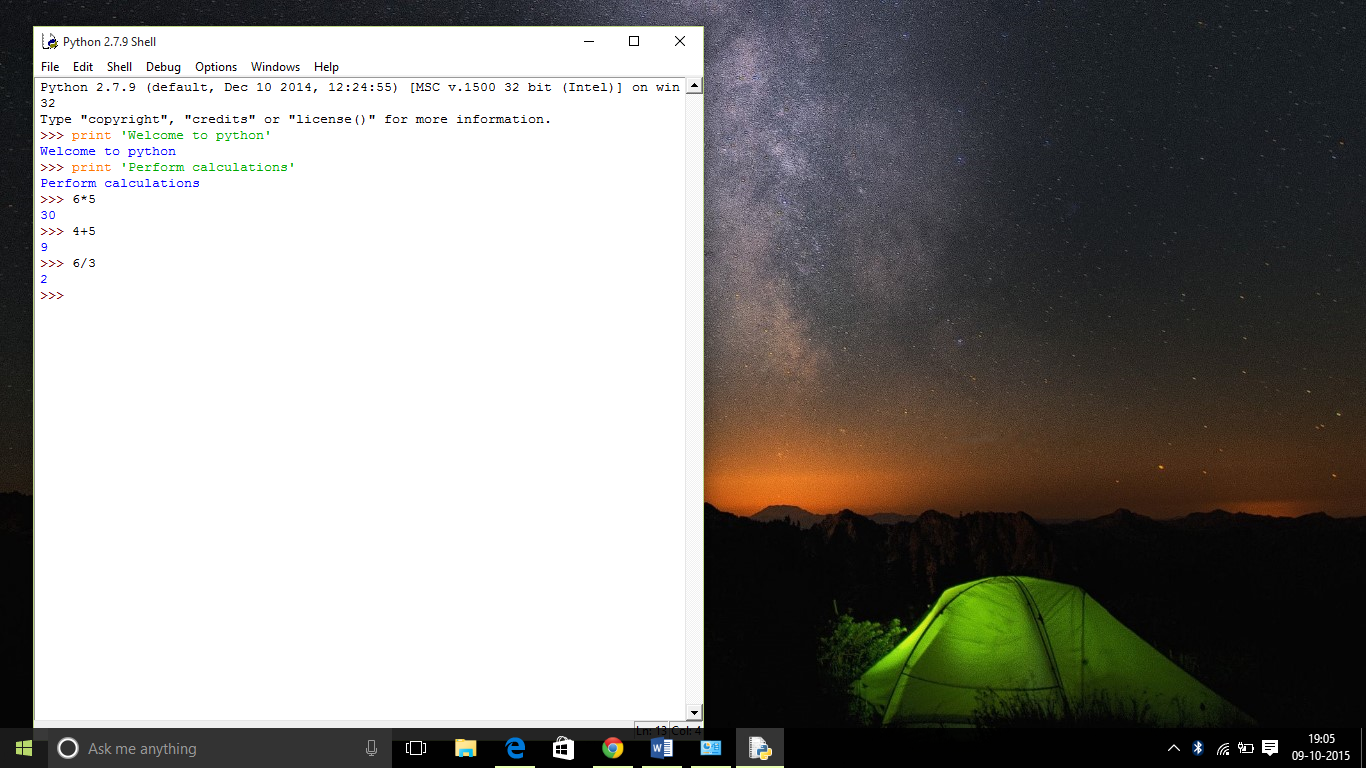Maximize the Python 2.7.9 Shell window
The image size is (1366, 768).
634,41
